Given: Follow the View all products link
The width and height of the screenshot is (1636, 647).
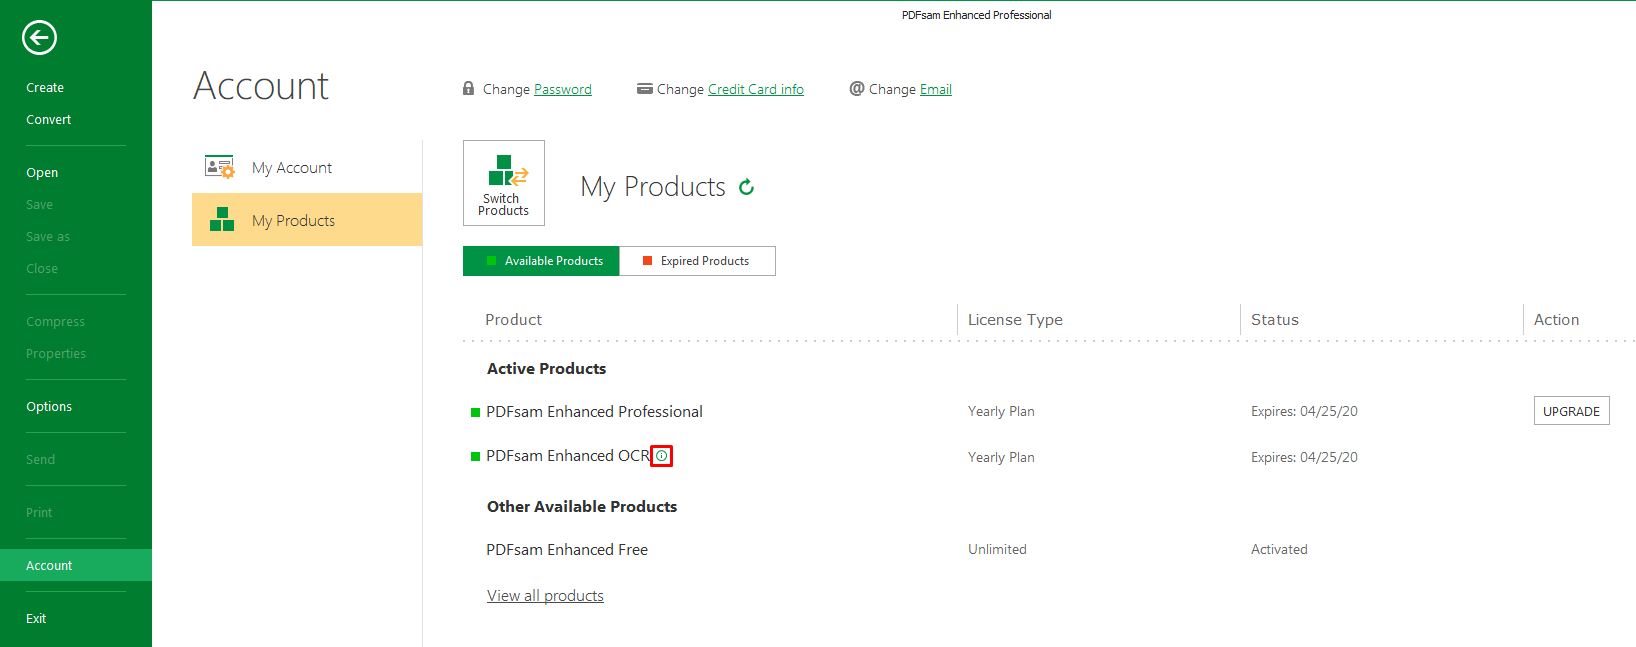Looking at the screenshot, I should pos(545,596).
